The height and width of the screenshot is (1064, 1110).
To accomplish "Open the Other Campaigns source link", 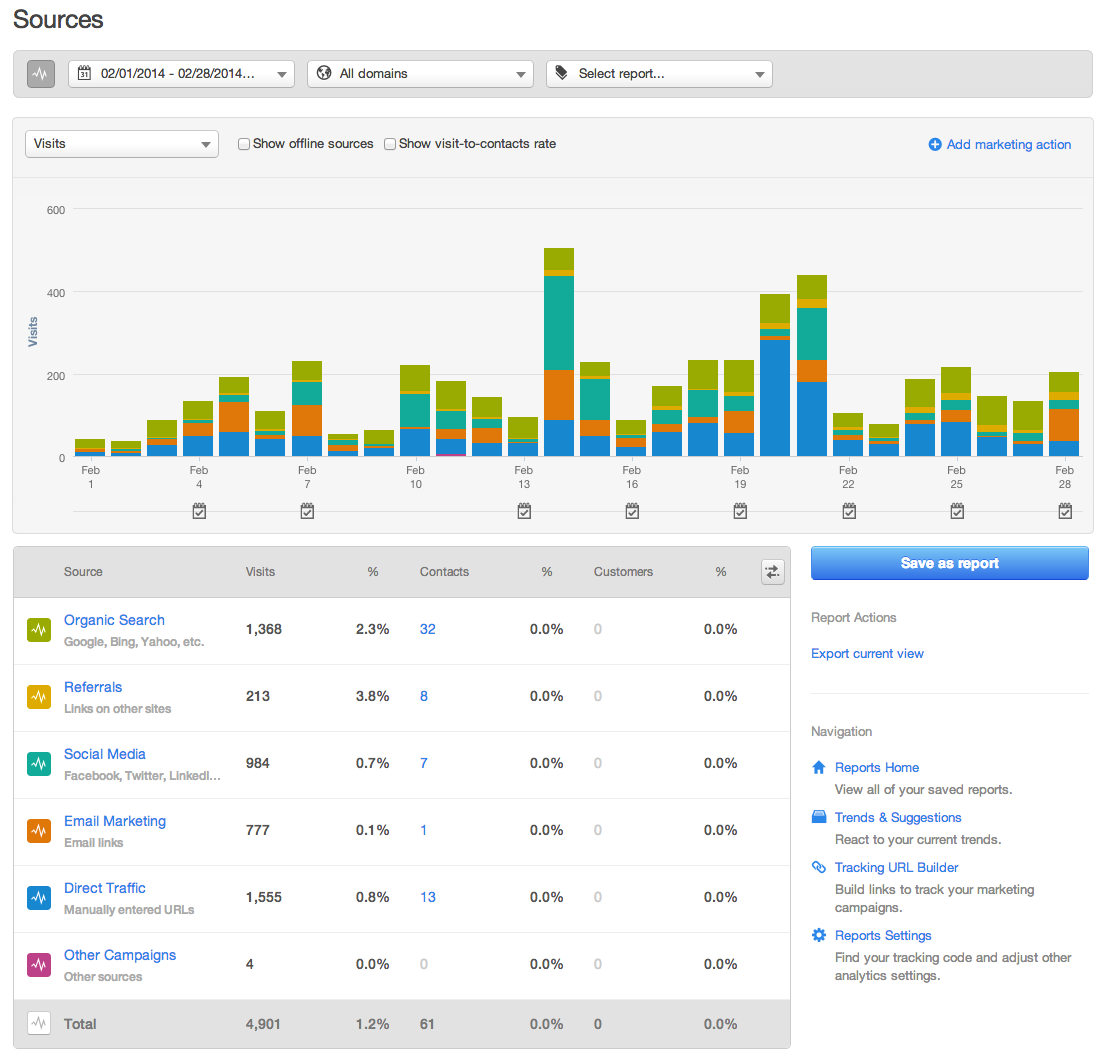I will coord(120,955).
